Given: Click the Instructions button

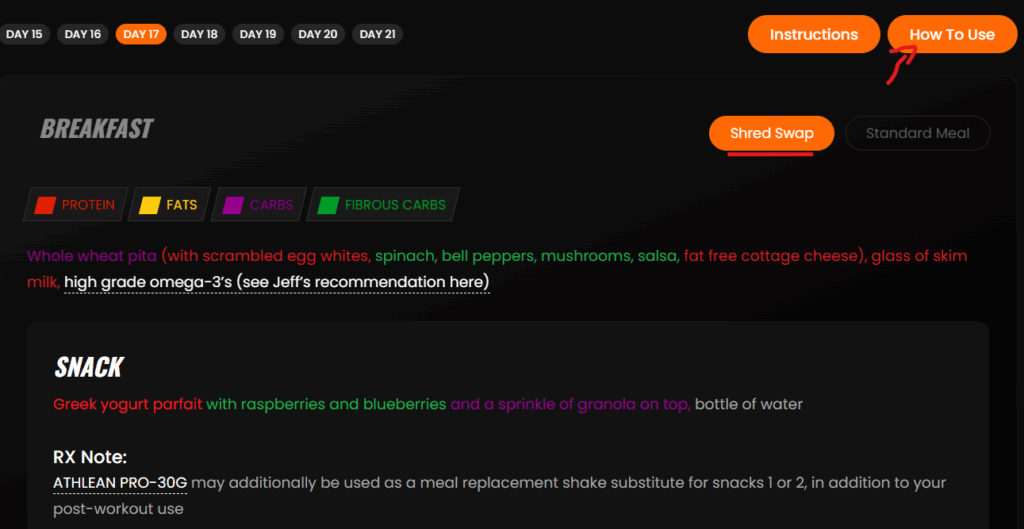Looking at the screenshot, I should (x=814, y=35).
